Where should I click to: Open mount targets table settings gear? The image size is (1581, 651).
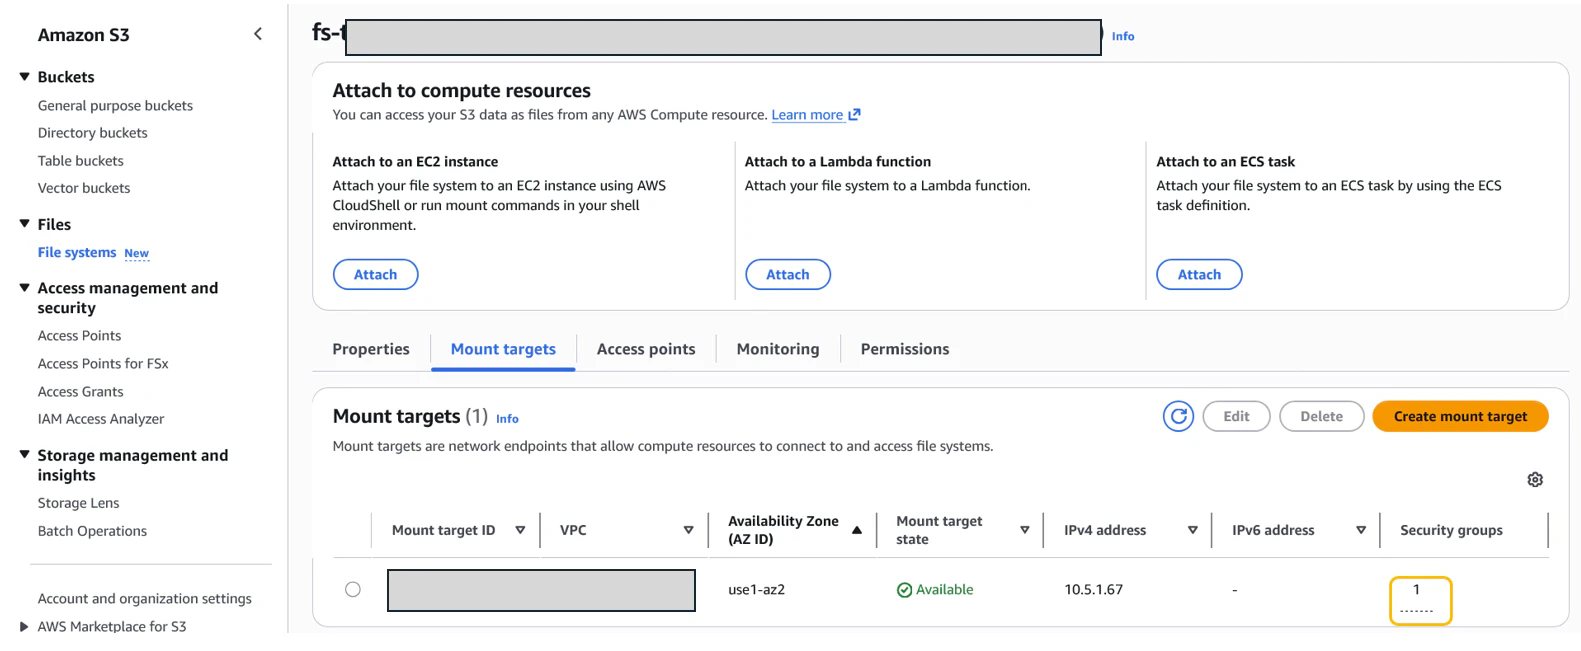tap(1535, 480)
